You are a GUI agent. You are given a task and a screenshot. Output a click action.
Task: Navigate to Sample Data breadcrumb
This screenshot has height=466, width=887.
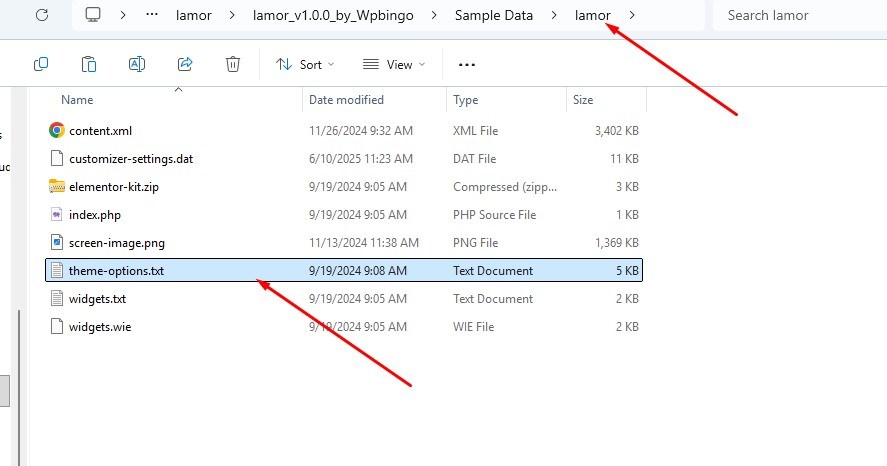click(x=493, y=15)
